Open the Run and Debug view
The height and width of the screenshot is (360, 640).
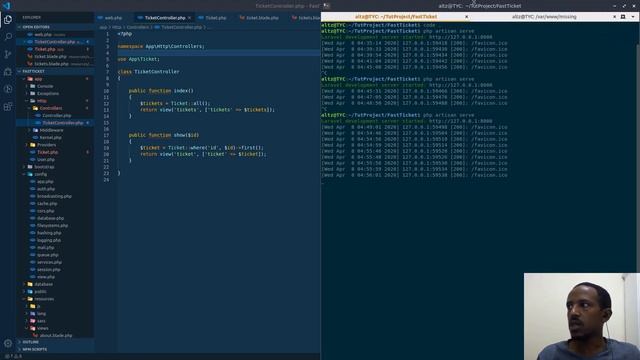[8, 72]
